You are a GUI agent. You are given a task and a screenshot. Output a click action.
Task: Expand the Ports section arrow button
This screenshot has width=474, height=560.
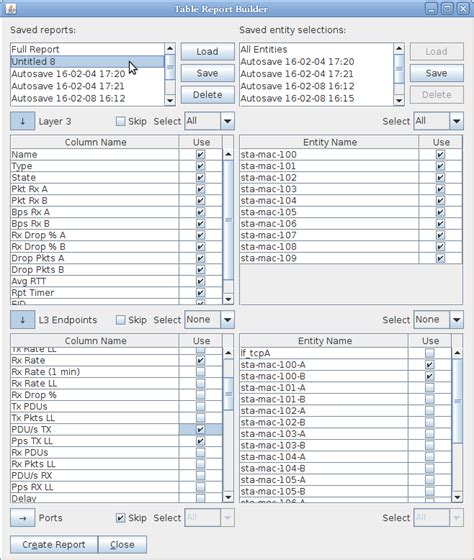[x=23, y=518]
